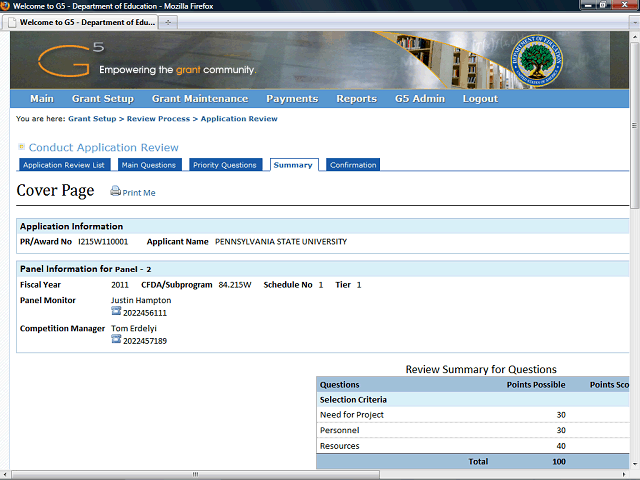Click the Conduct Application Review bullet icon
640x480 pixels.
(x=21, y=147)
